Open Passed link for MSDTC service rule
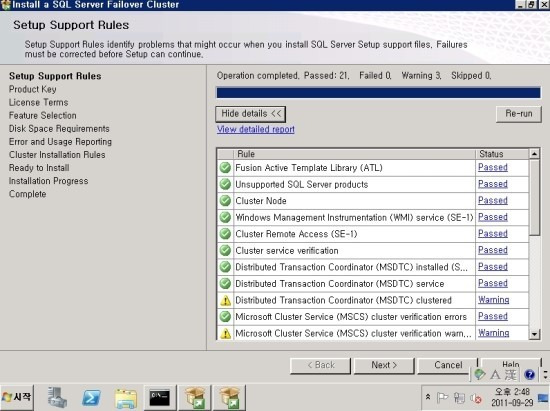Viewport: 550px width, 411px height. (492, 283)
